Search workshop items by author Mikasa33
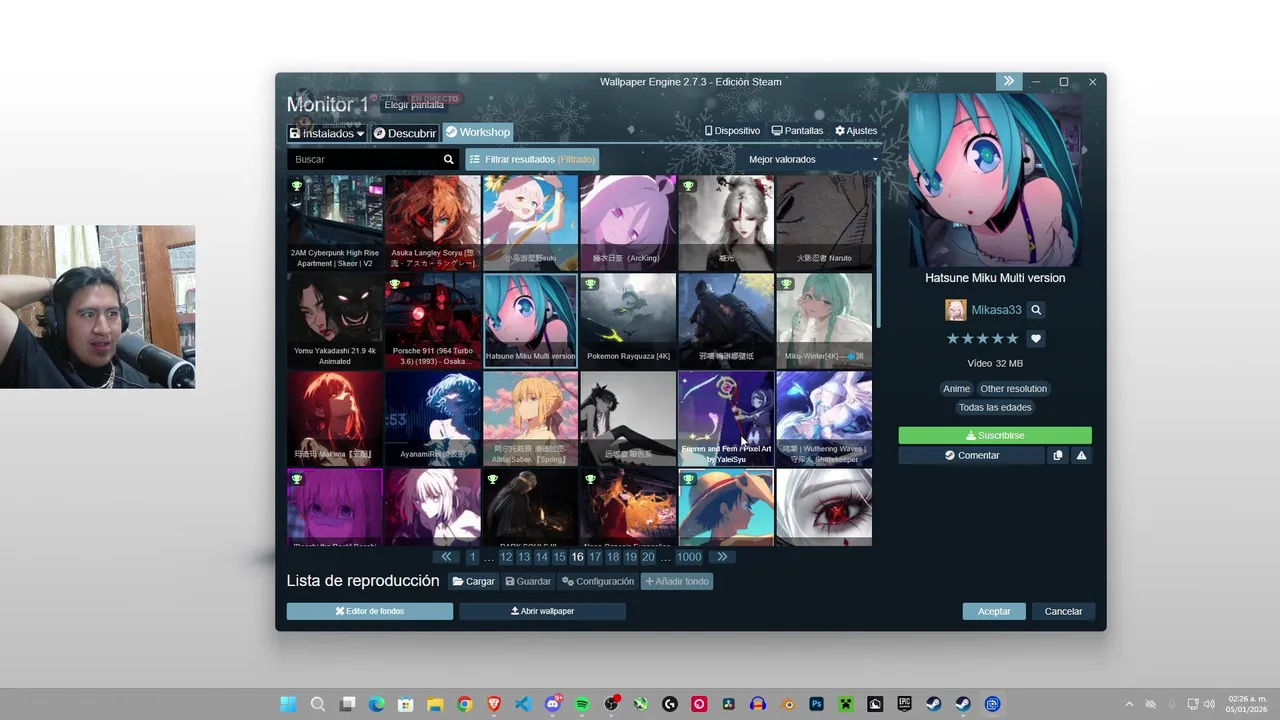 pos(1036,310)
